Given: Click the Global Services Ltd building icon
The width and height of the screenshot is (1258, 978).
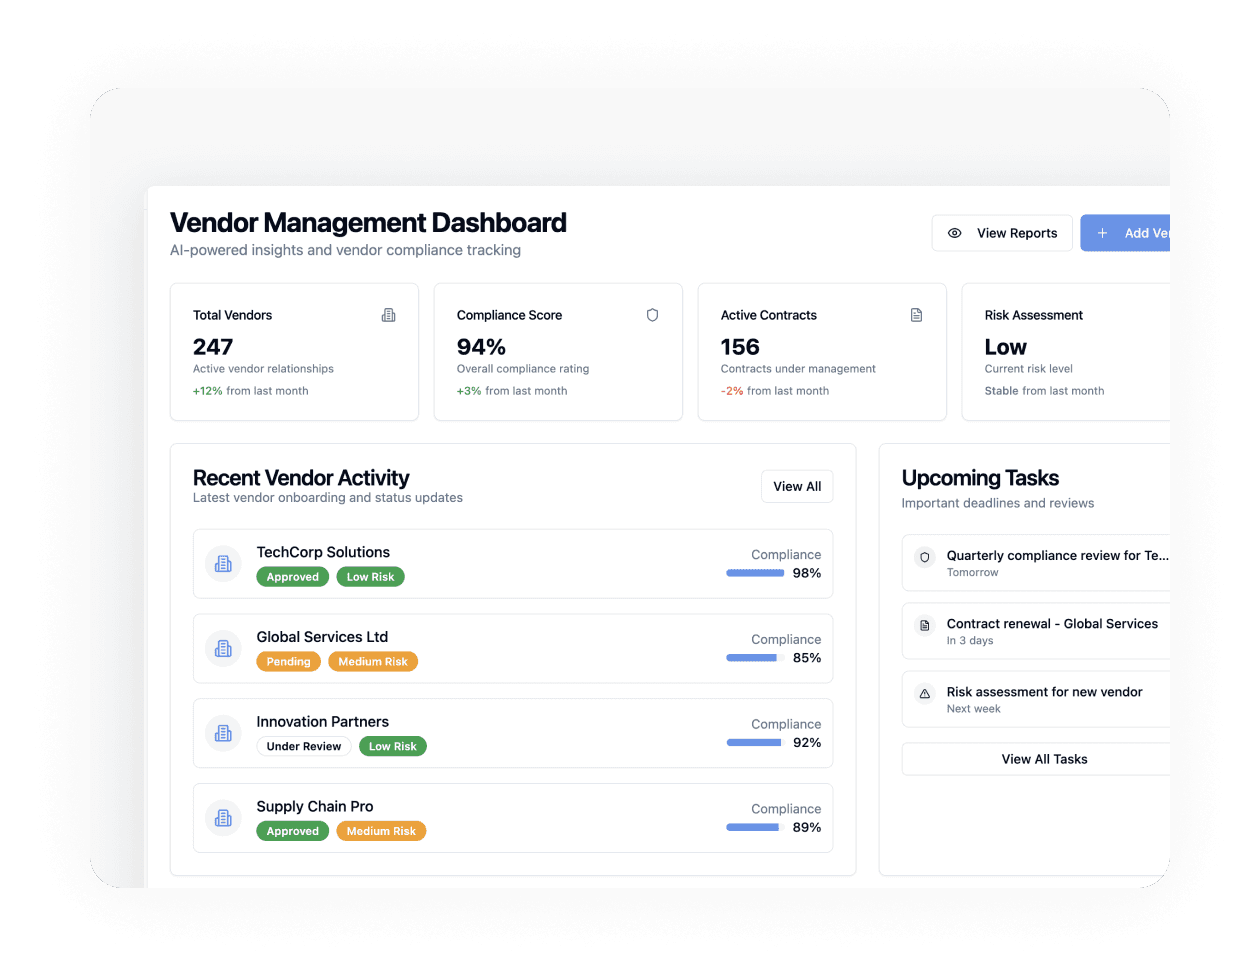Looking at the screenshot, I should [x=223, y=649].
